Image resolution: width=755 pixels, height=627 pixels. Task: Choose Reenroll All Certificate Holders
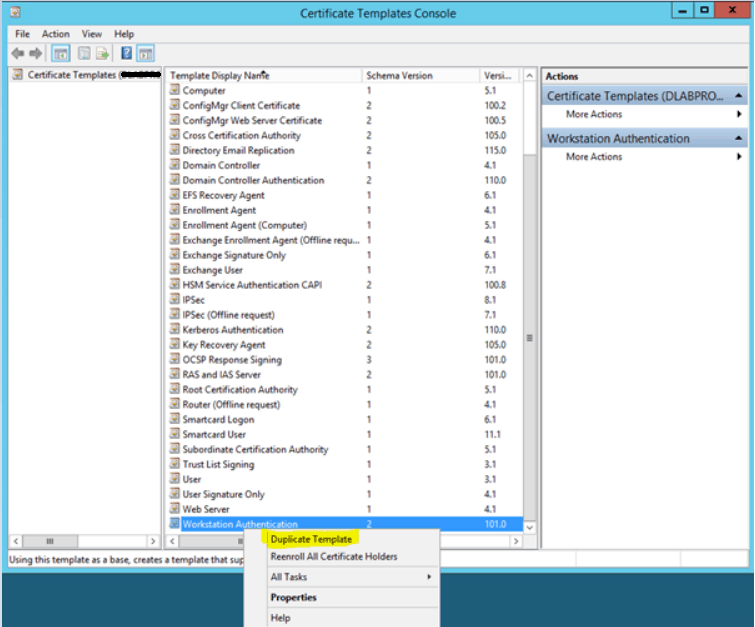(334, 556)
